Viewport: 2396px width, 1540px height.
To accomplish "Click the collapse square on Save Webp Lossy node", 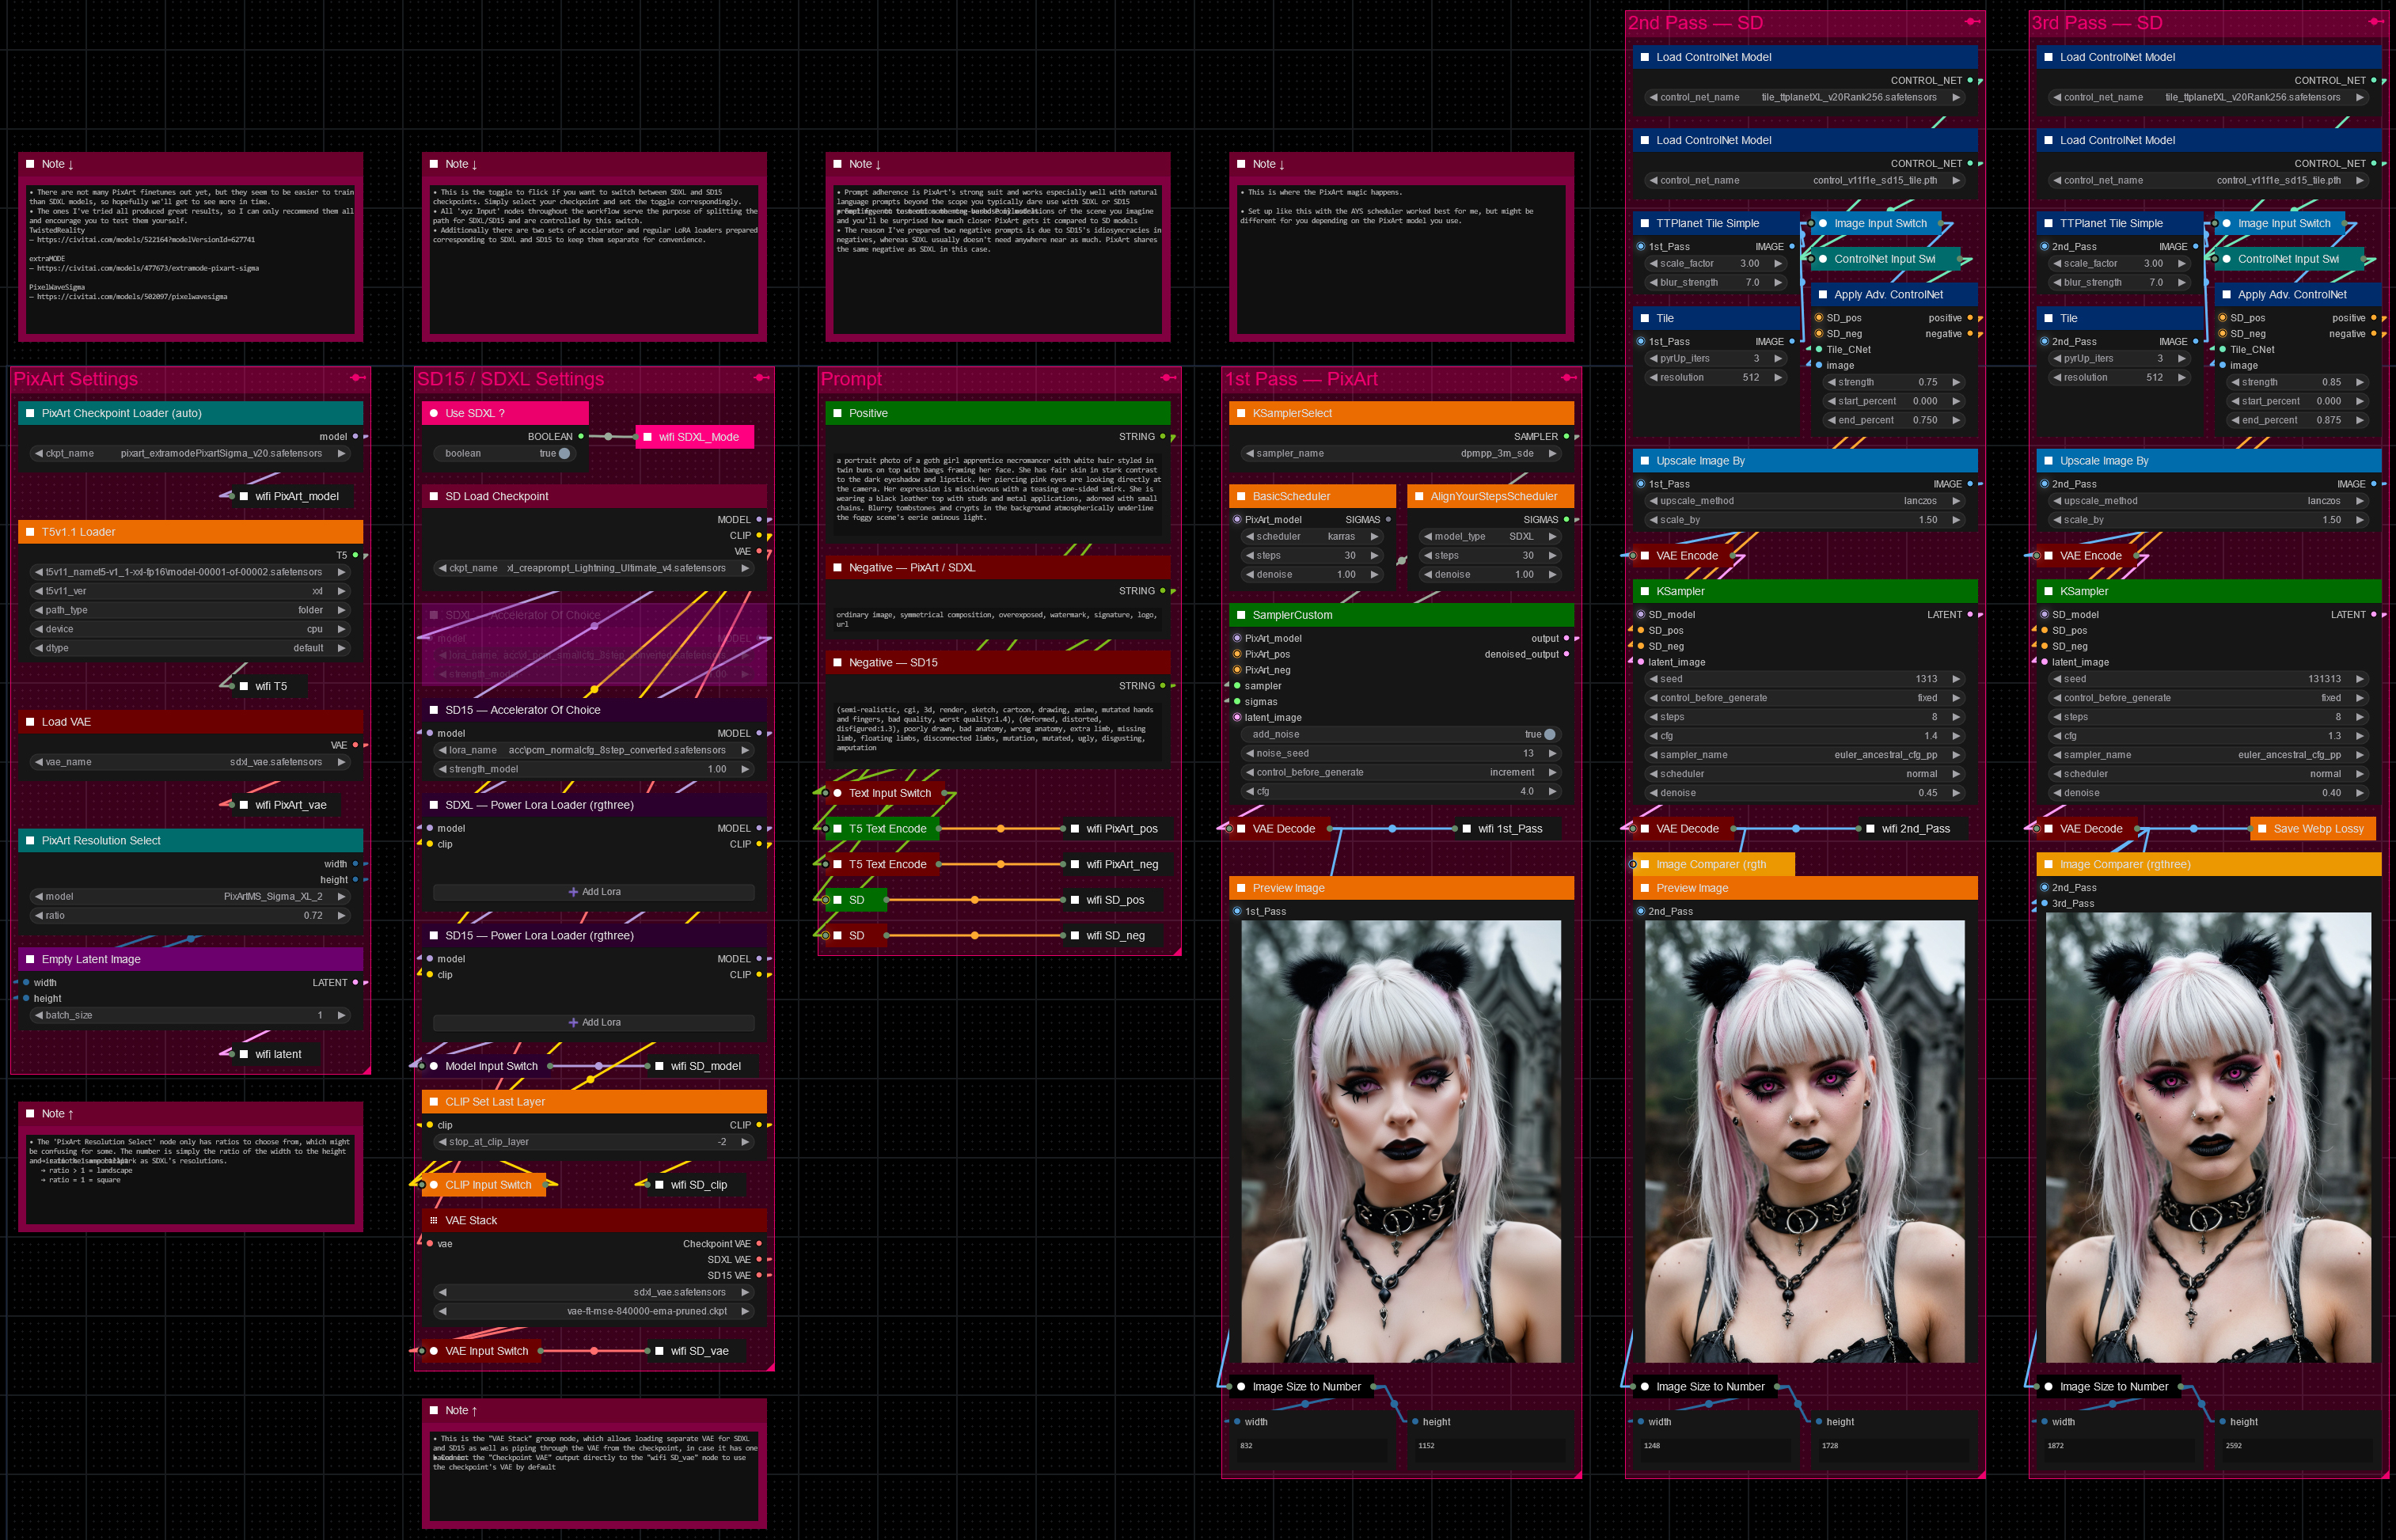I will 2262,828.
